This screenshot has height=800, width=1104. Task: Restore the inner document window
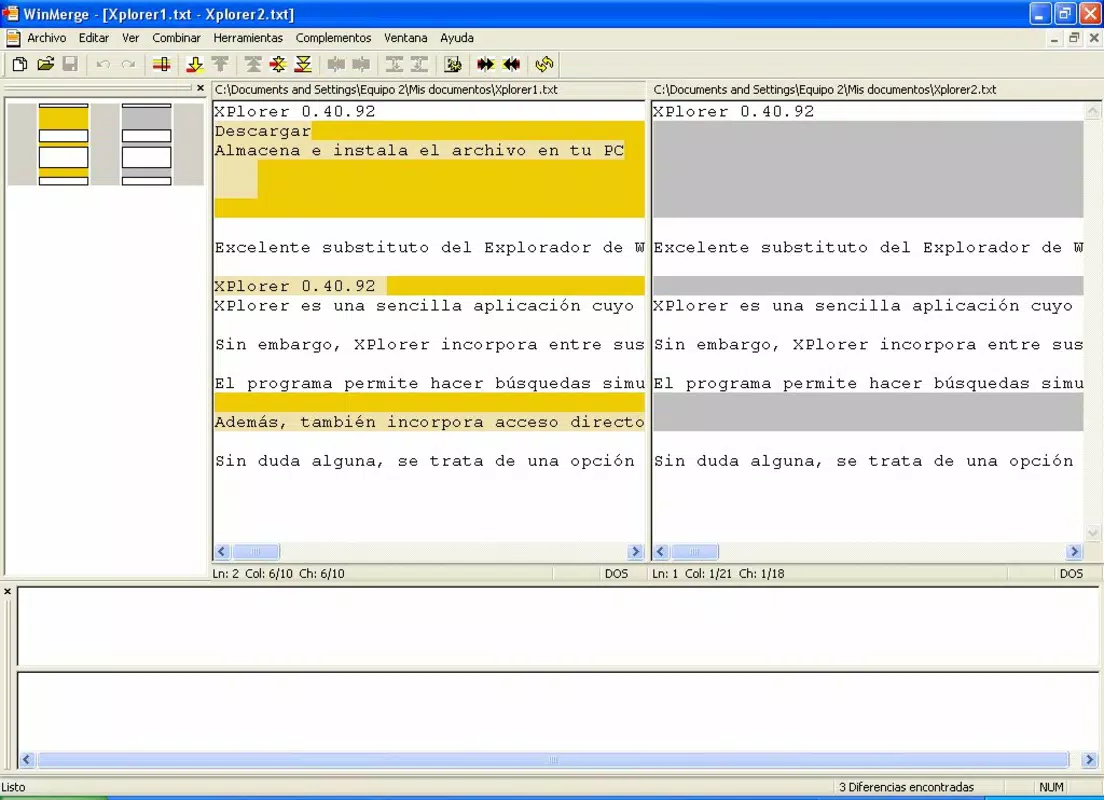coord(1074,38)
